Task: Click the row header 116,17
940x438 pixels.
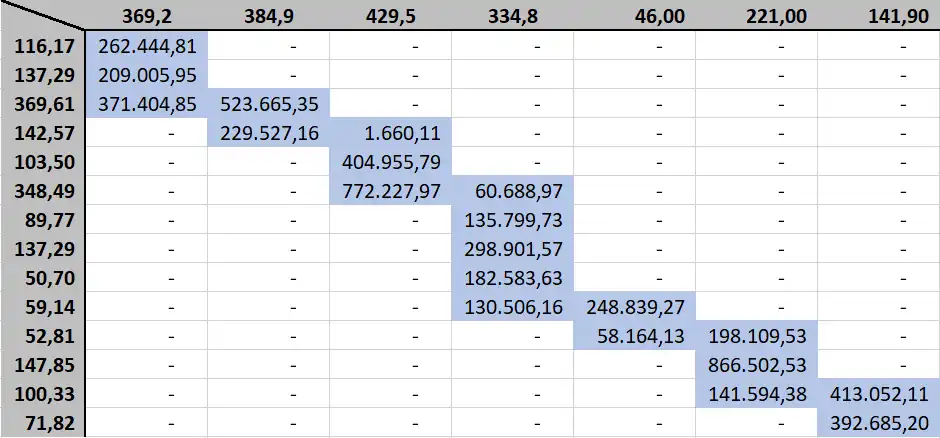Action: pyautogui.click(x=44, y=46)
